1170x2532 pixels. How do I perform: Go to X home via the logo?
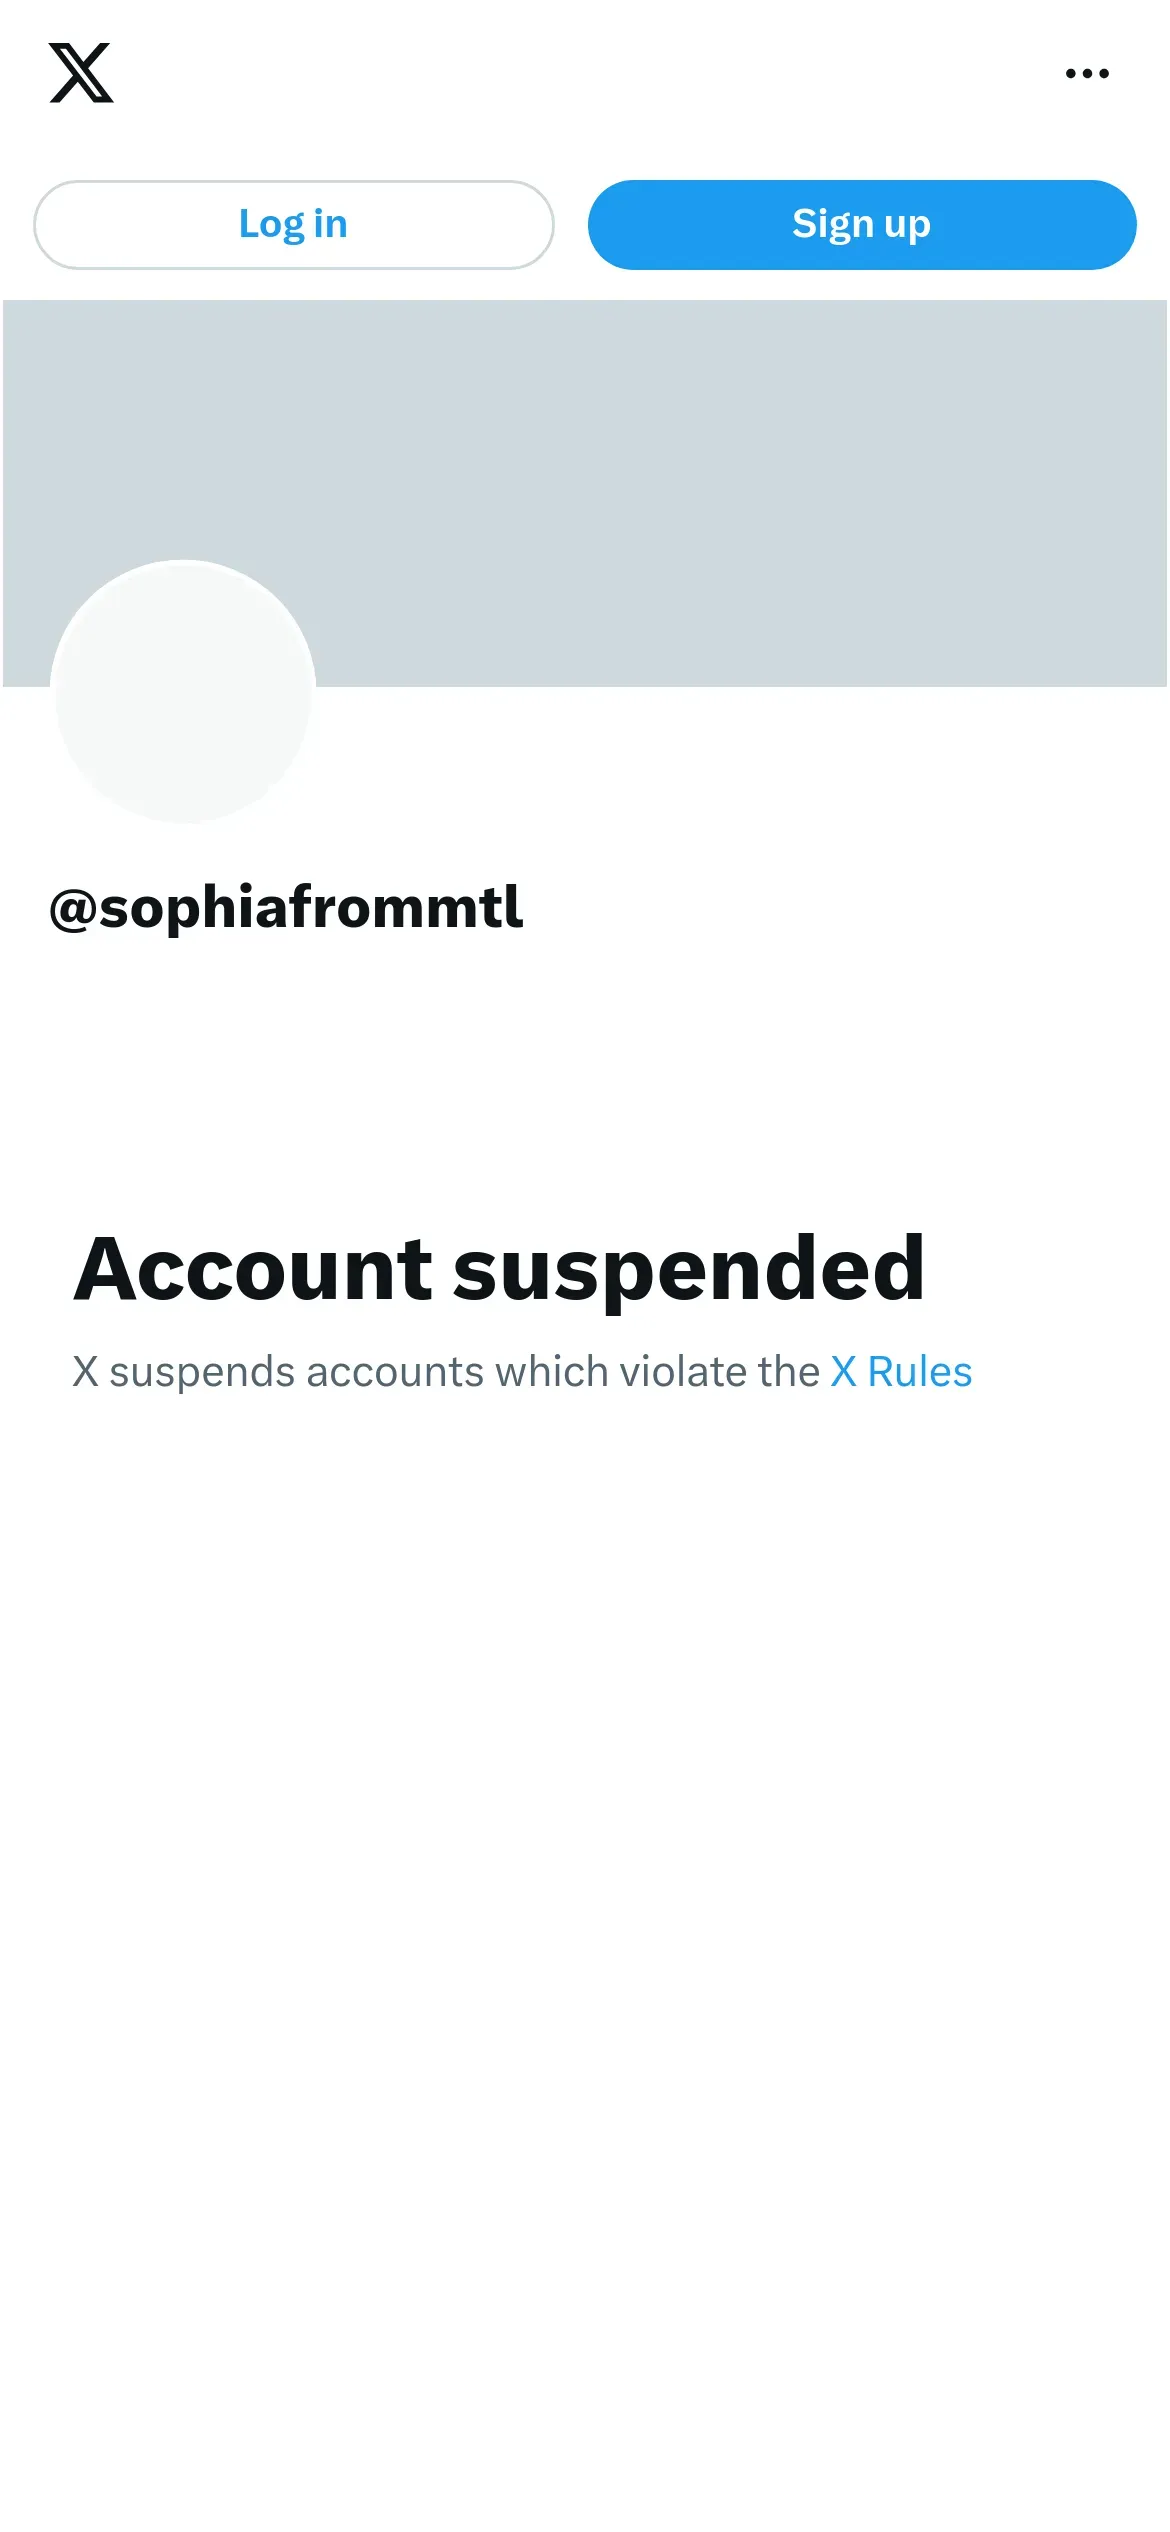pyautogui.click(x=81, y=73)
